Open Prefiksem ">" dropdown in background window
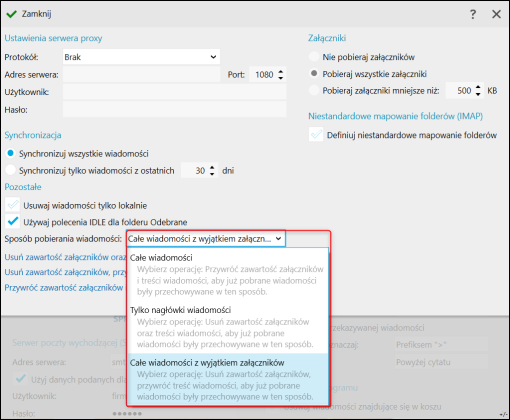510x420 pixels. (441, 344)
